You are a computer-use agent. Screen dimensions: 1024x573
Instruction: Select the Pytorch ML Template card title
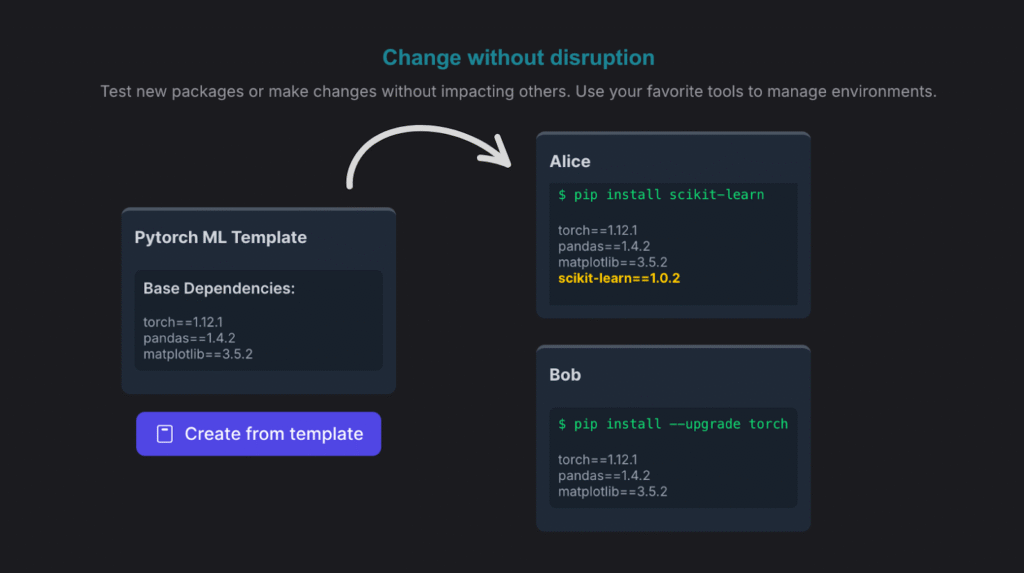coord(220,238)
